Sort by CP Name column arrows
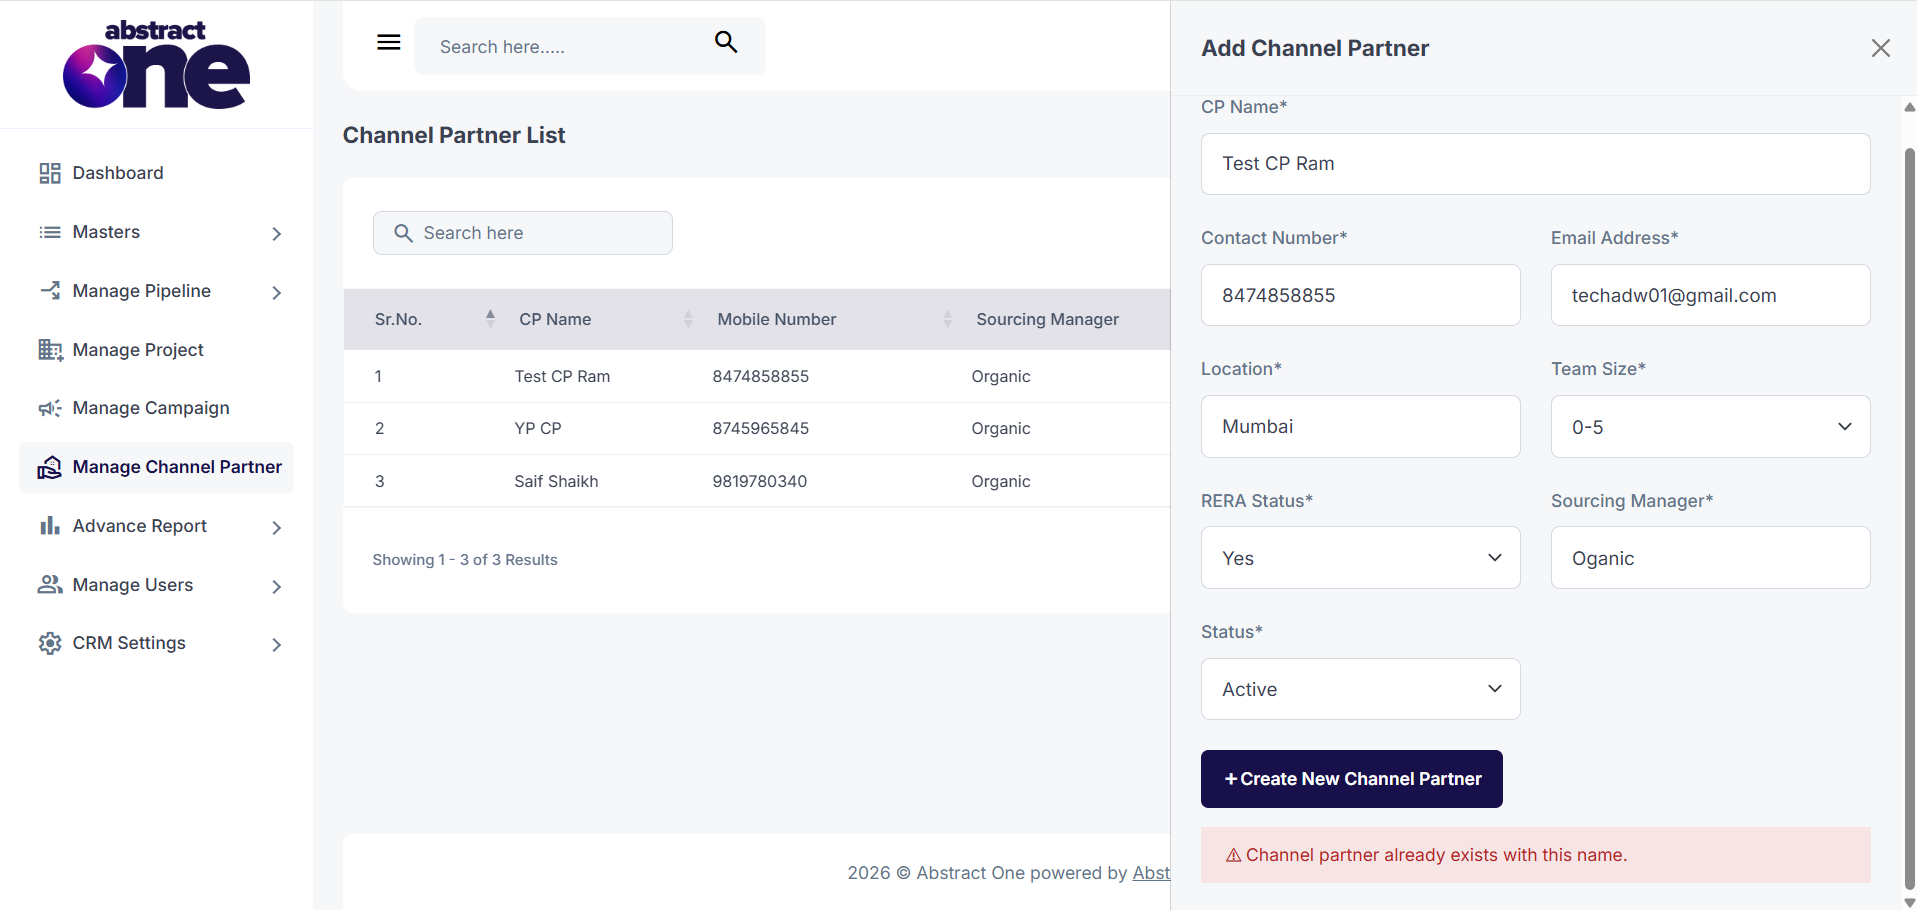Image resolution: width=1917 pixels, height=910 pixels. point(688,318)
